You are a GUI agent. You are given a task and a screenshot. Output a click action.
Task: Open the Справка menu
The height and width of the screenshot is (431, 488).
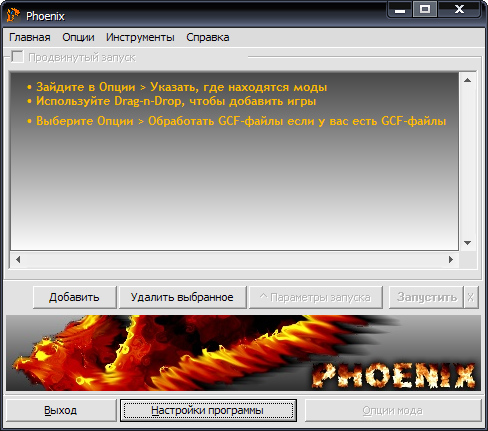(208, 37)
